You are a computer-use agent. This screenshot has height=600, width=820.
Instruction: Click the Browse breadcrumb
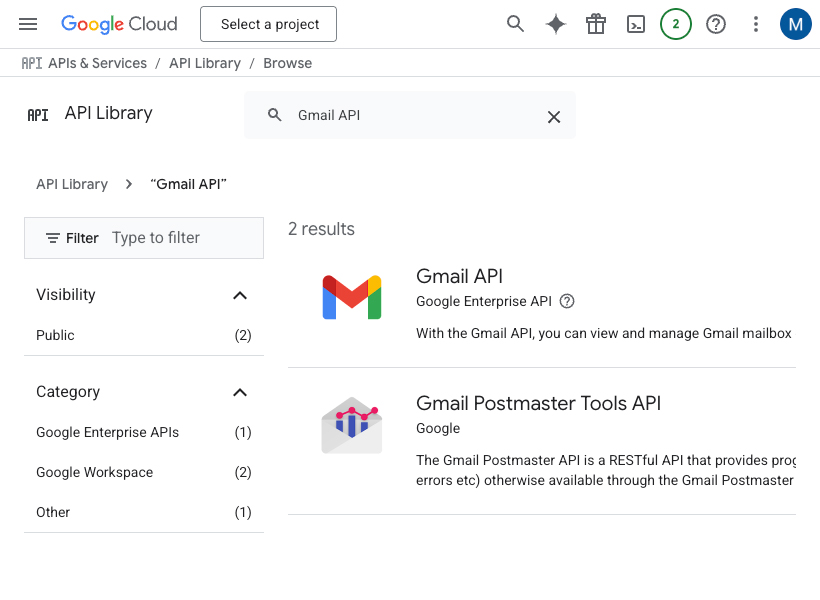coord(288,63)
